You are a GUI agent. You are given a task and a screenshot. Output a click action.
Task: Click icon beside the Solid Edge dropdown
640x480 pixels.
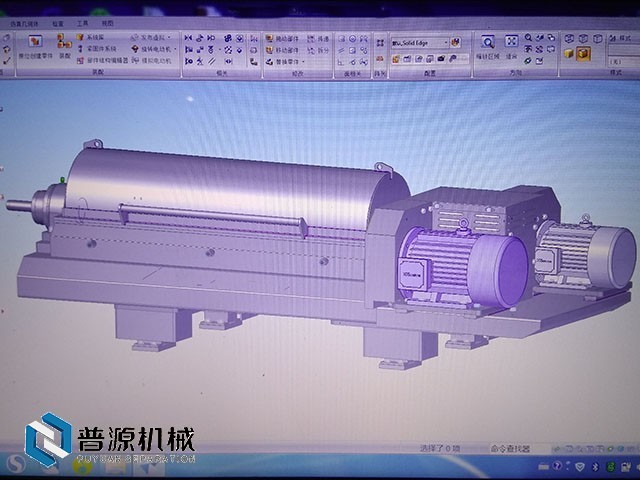(456, 42)
